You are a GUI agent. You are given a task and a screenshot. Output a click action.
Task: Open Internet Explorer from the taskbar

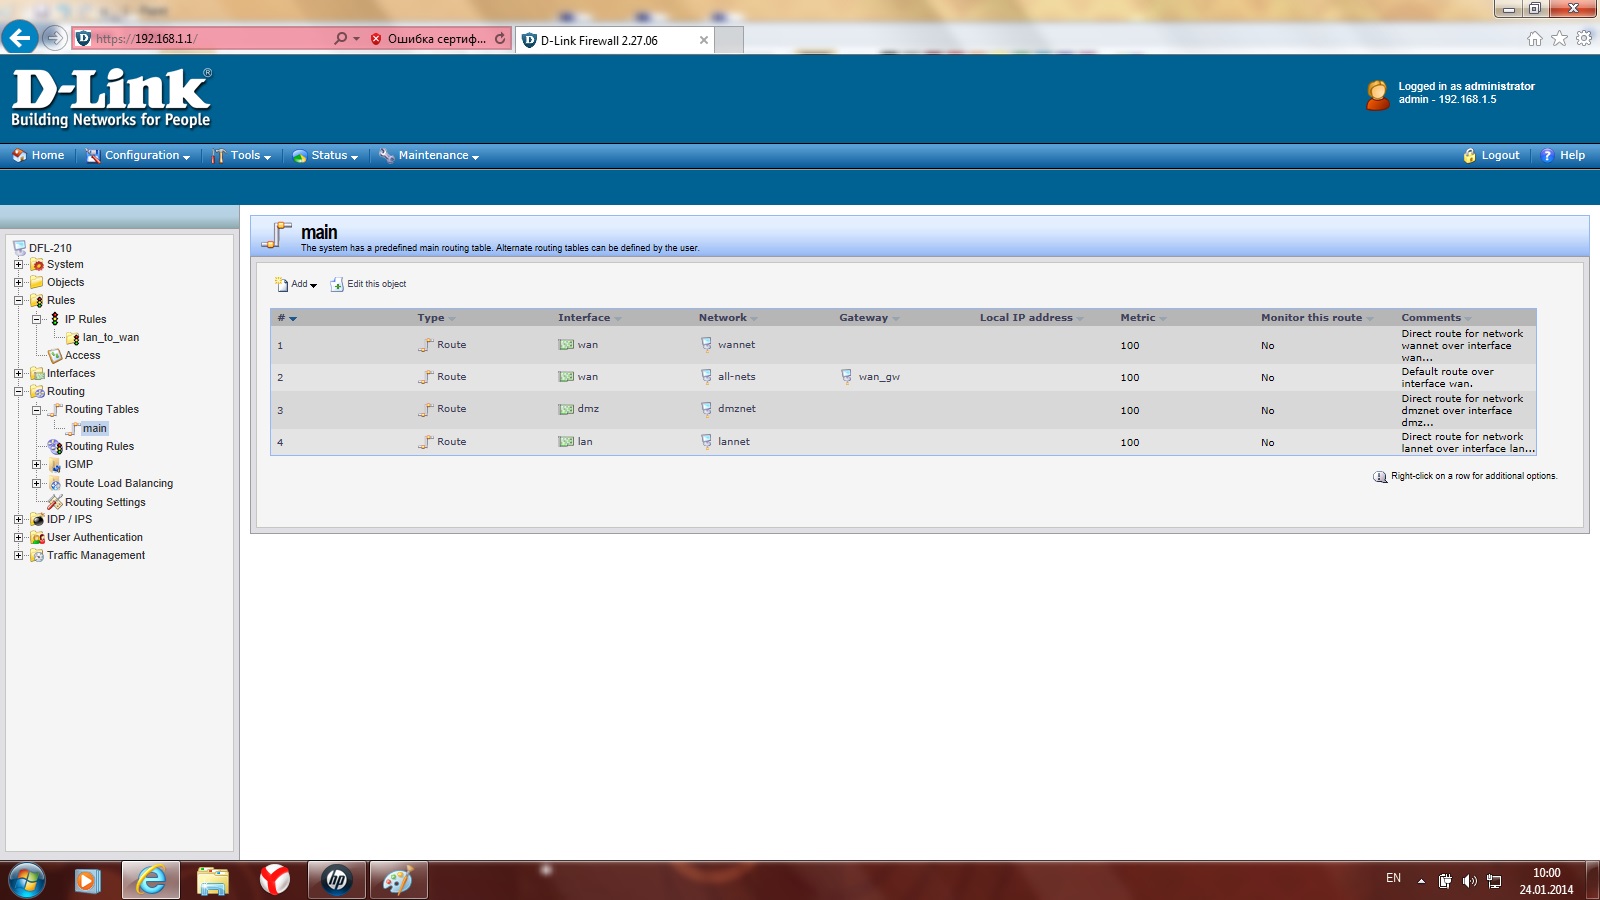coord(151,880)
